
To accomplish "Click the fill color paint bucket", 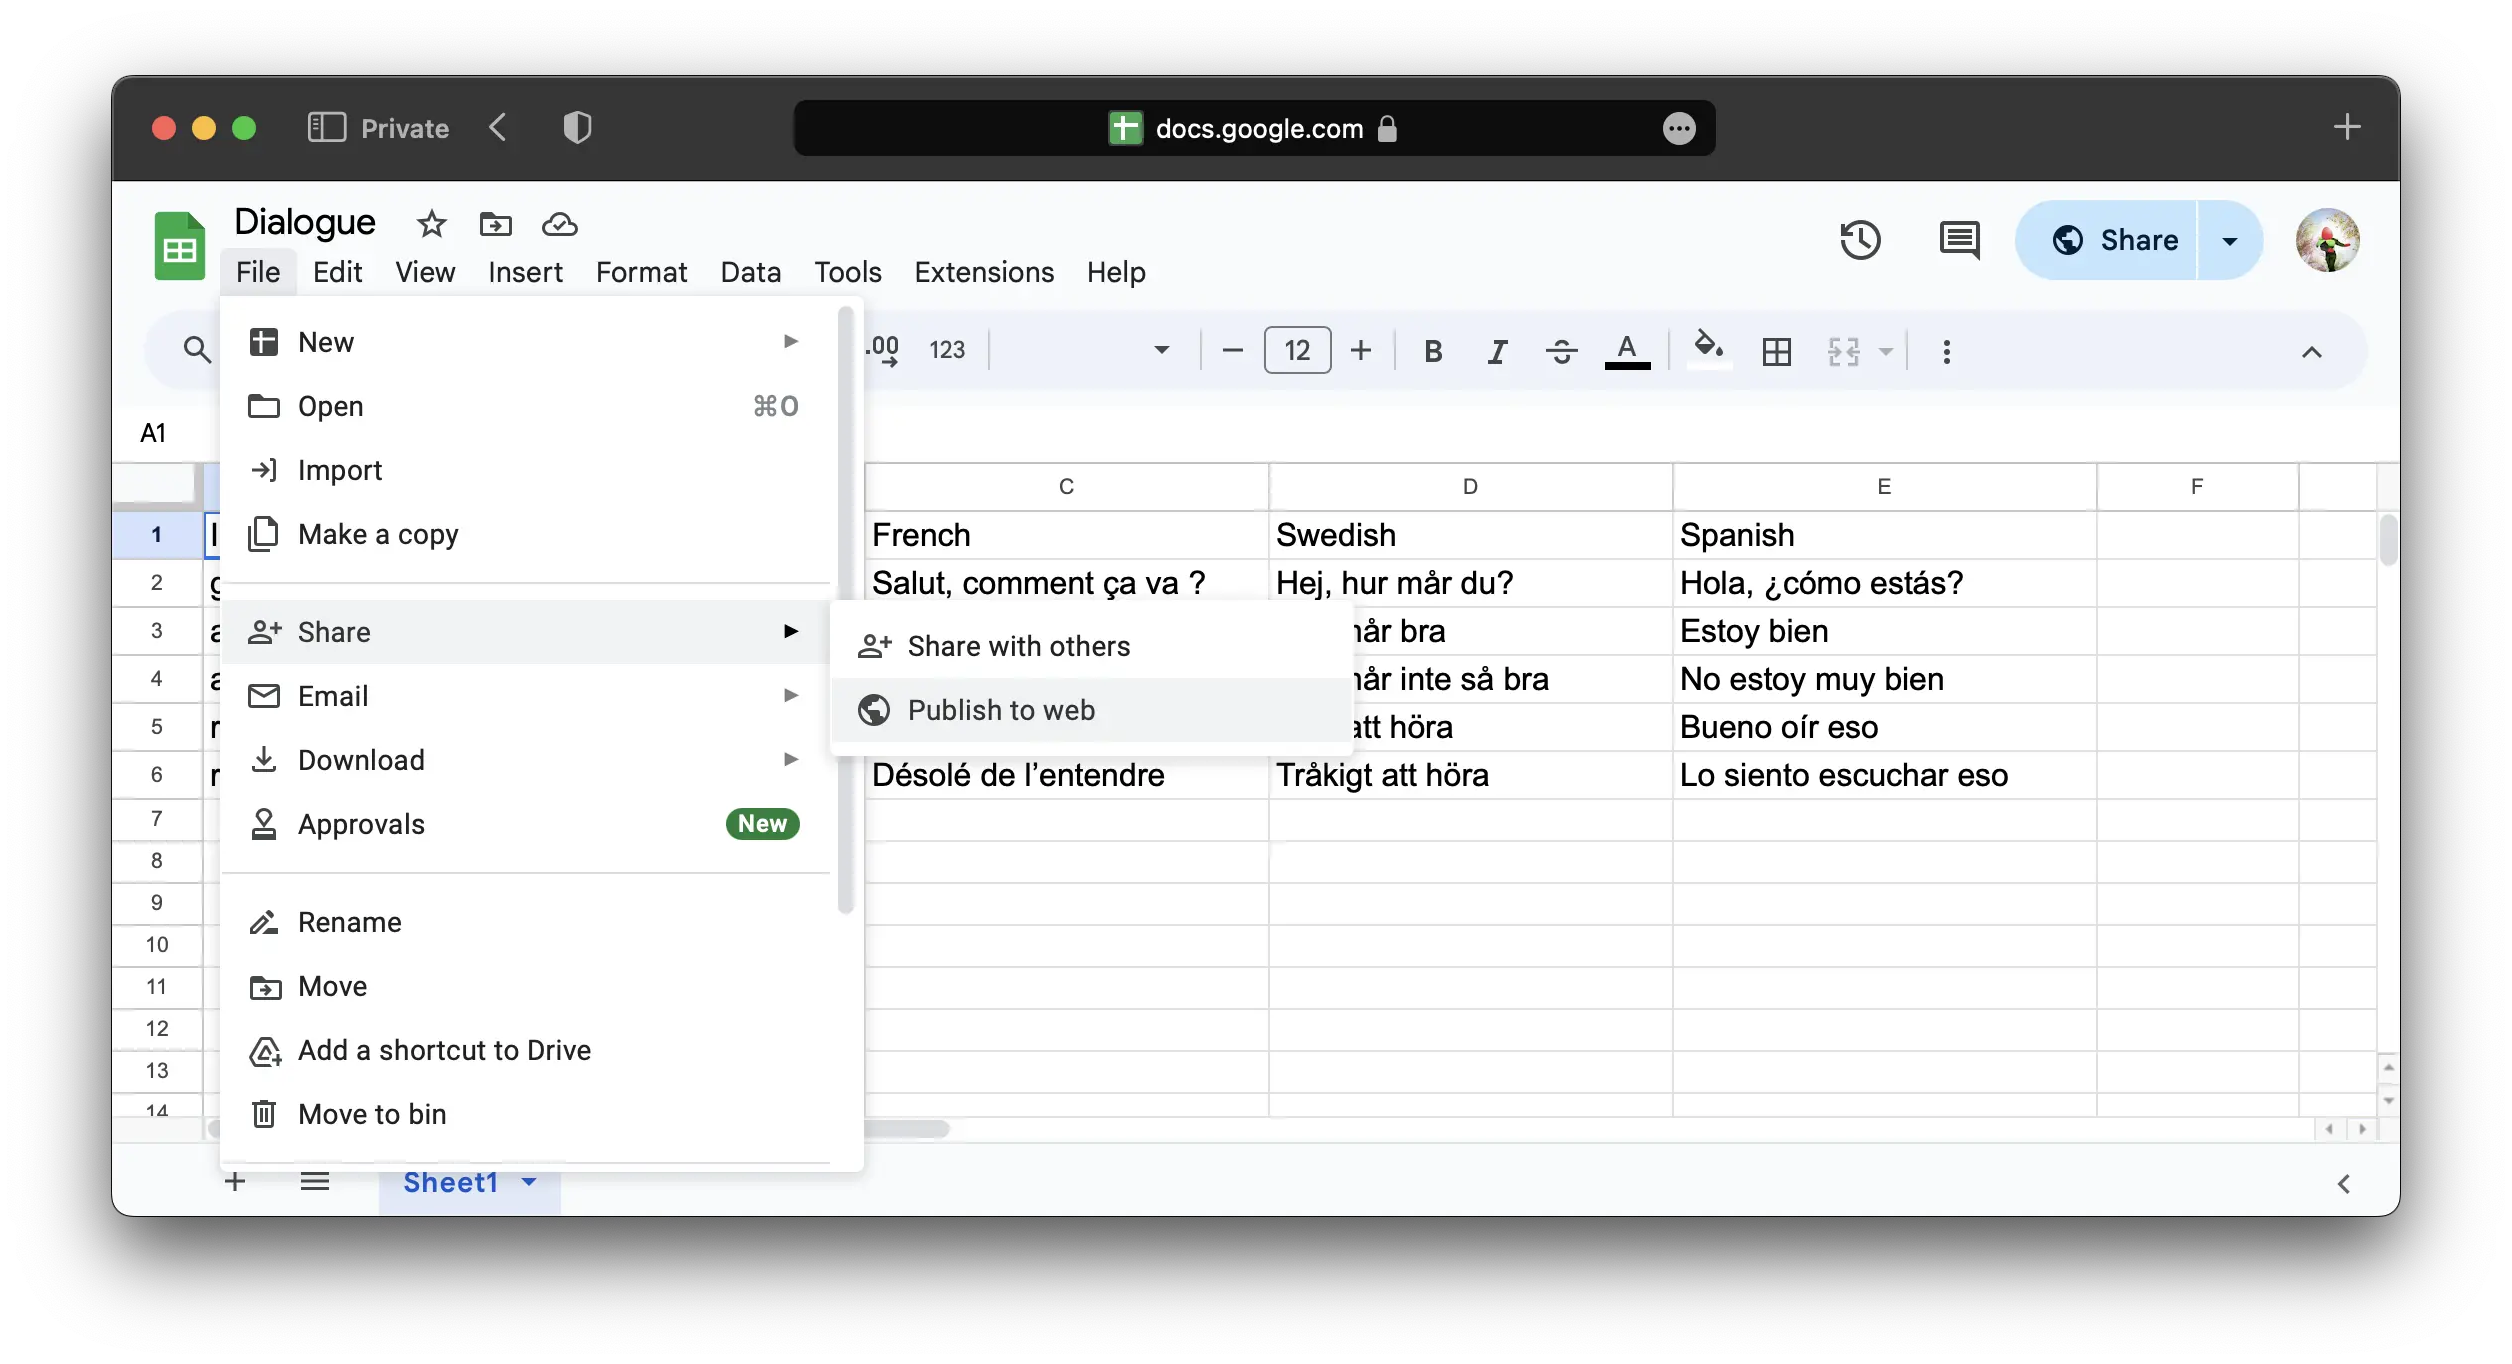I will coord(1708,349).
